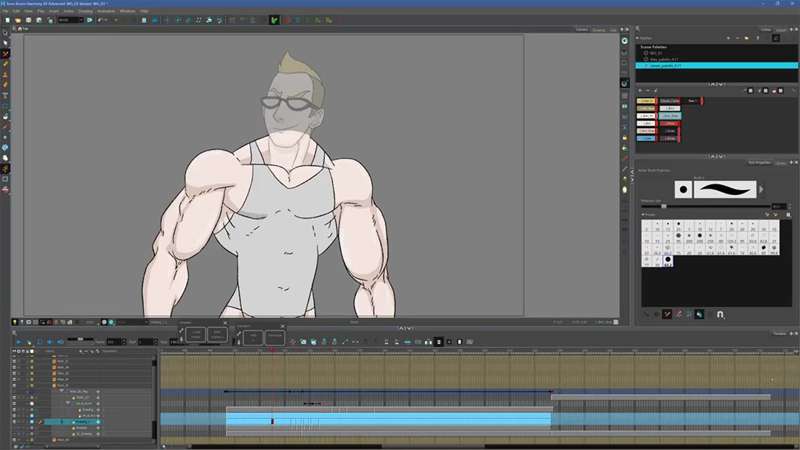The height and width of the screenshot is (450, 800).
Task: Click the red icon right of scripting icon
Action: coord(287,20)
